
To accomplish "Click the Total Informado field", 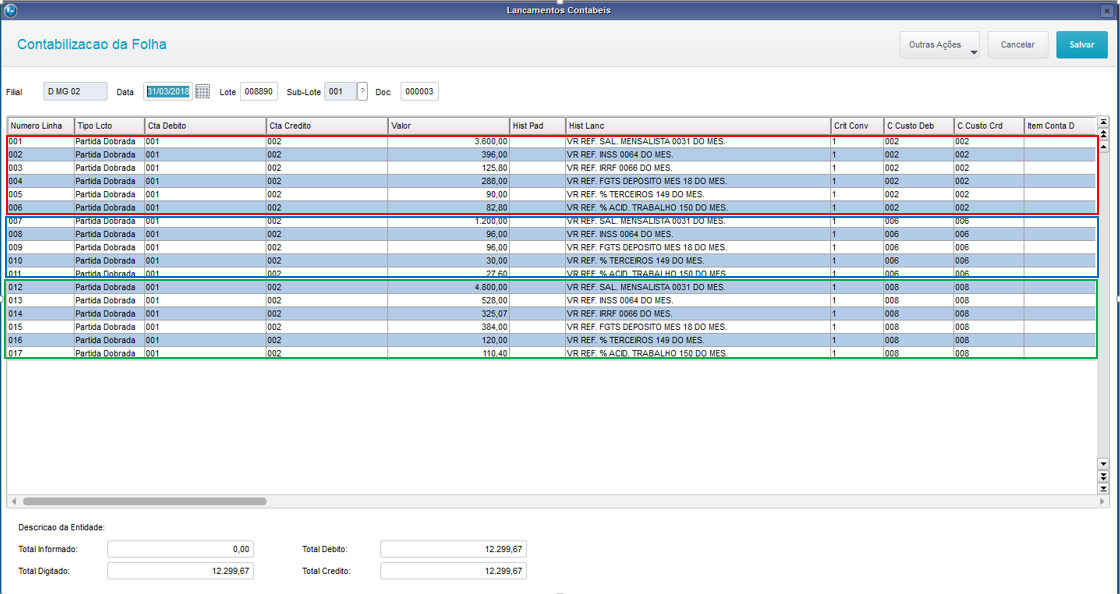I will pyautogui.click(x=181, y=549).
